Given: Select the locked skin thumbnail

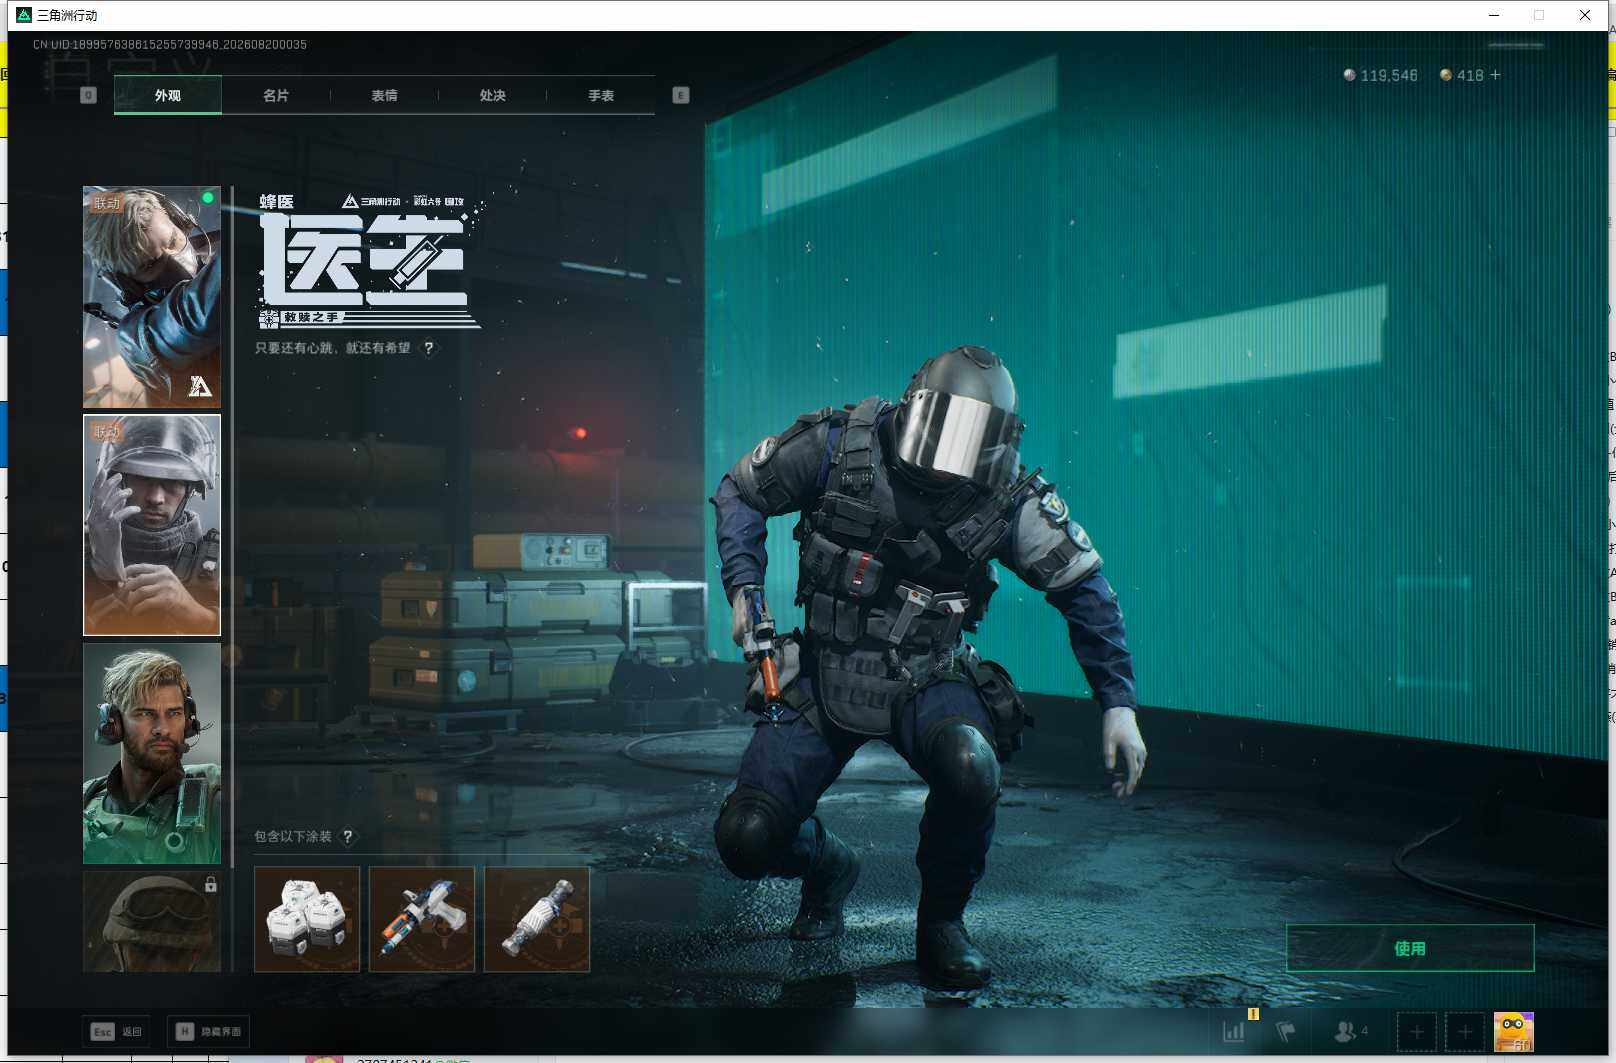Looking at the screenshot, I should click(x=152, y=921).
